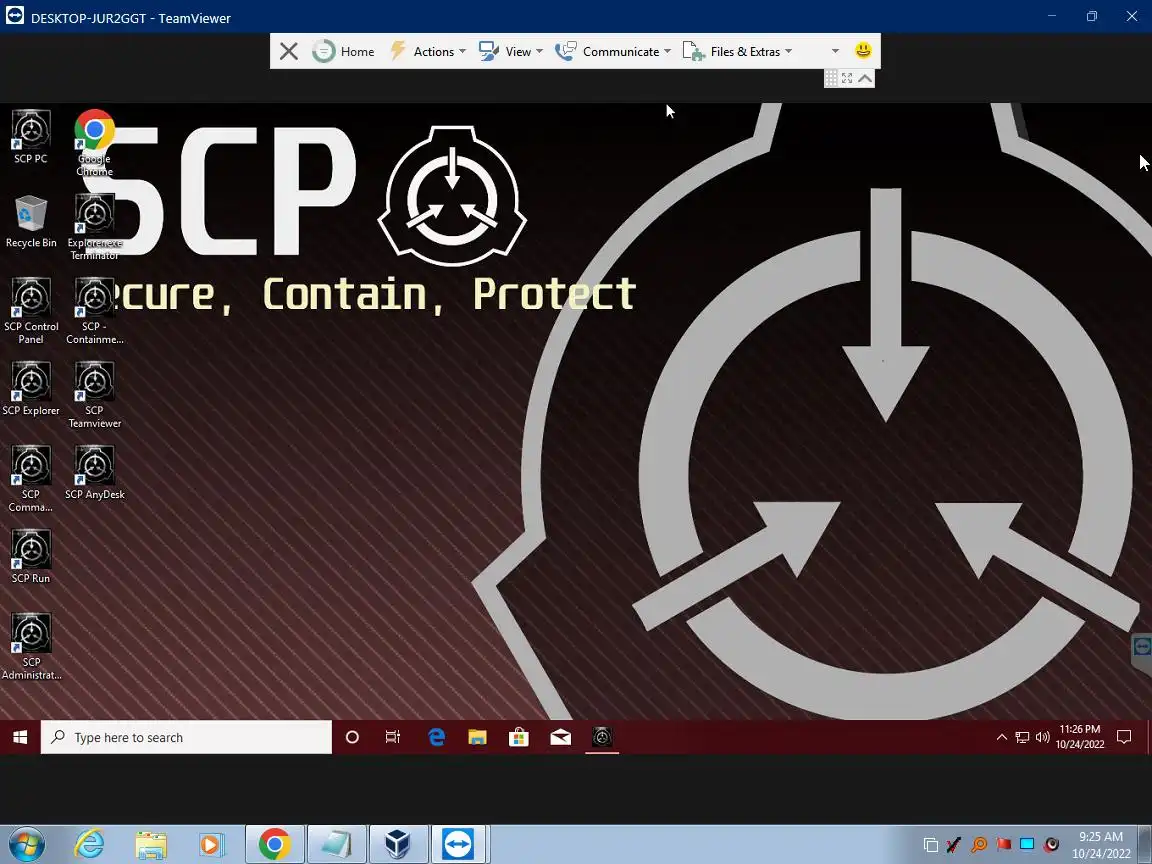Expand the View dropdown menu

[511, 51]
